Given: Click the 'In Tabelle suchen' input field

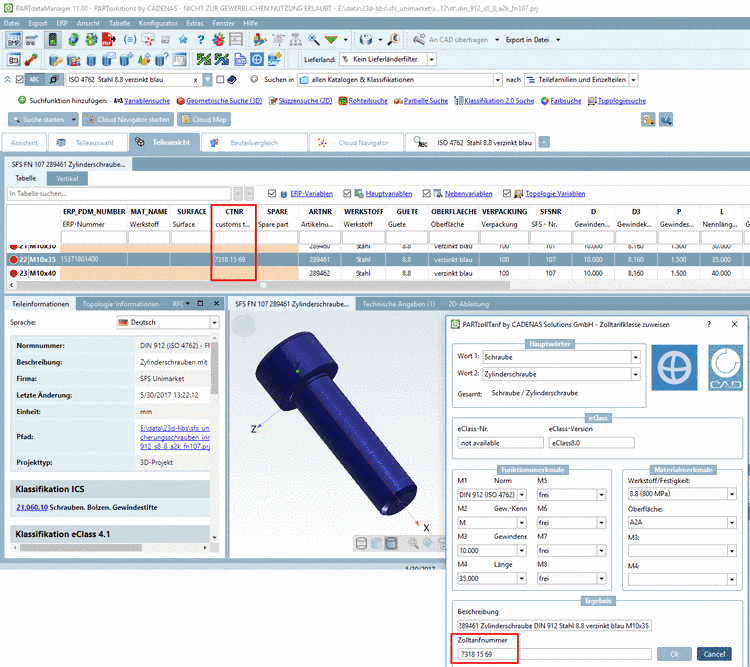Looking at the screenshot, I should (119, 193).
